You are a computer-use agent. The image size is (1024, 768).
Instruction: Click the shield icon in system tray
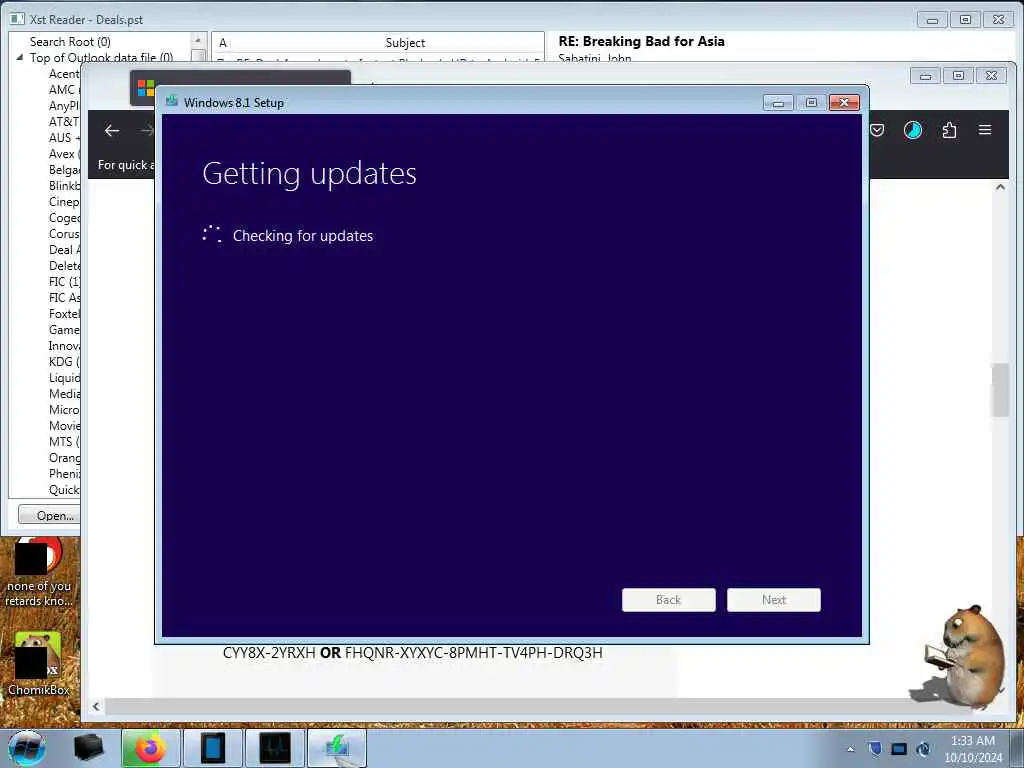pos(875,749)
